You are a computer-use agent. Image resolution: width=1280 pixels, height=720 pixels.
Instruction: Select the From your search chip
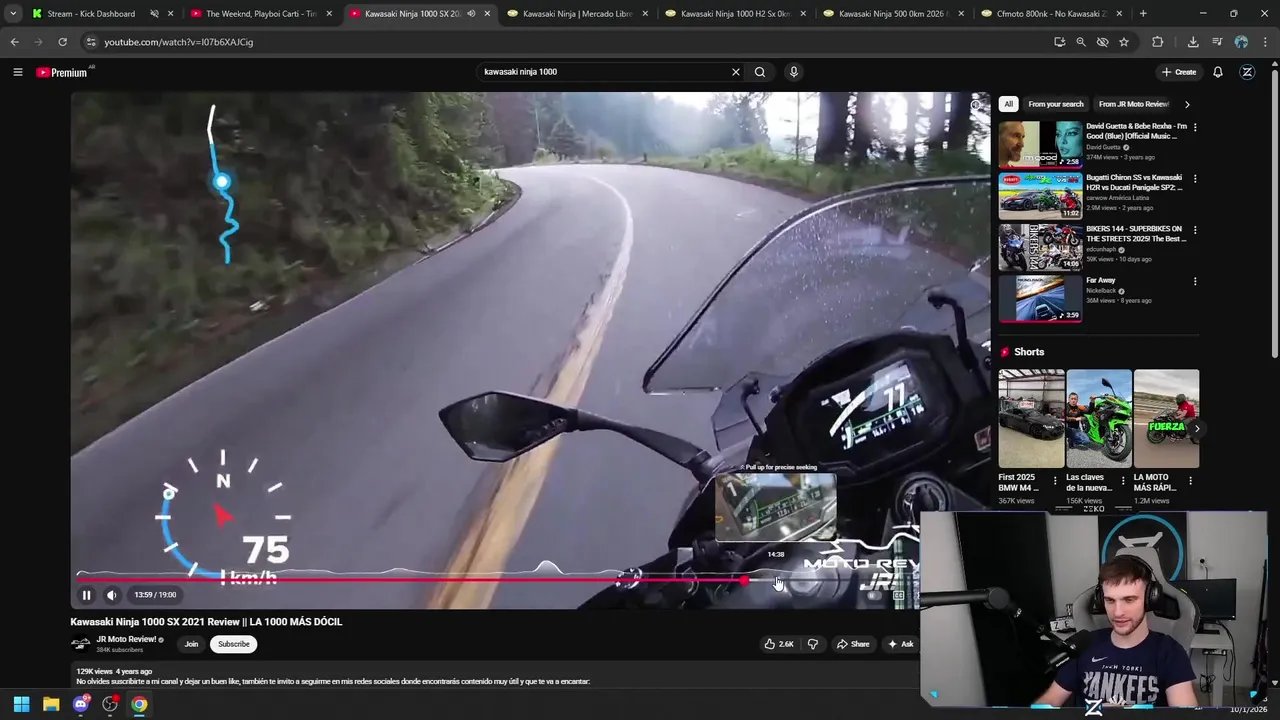point(1056,104)
